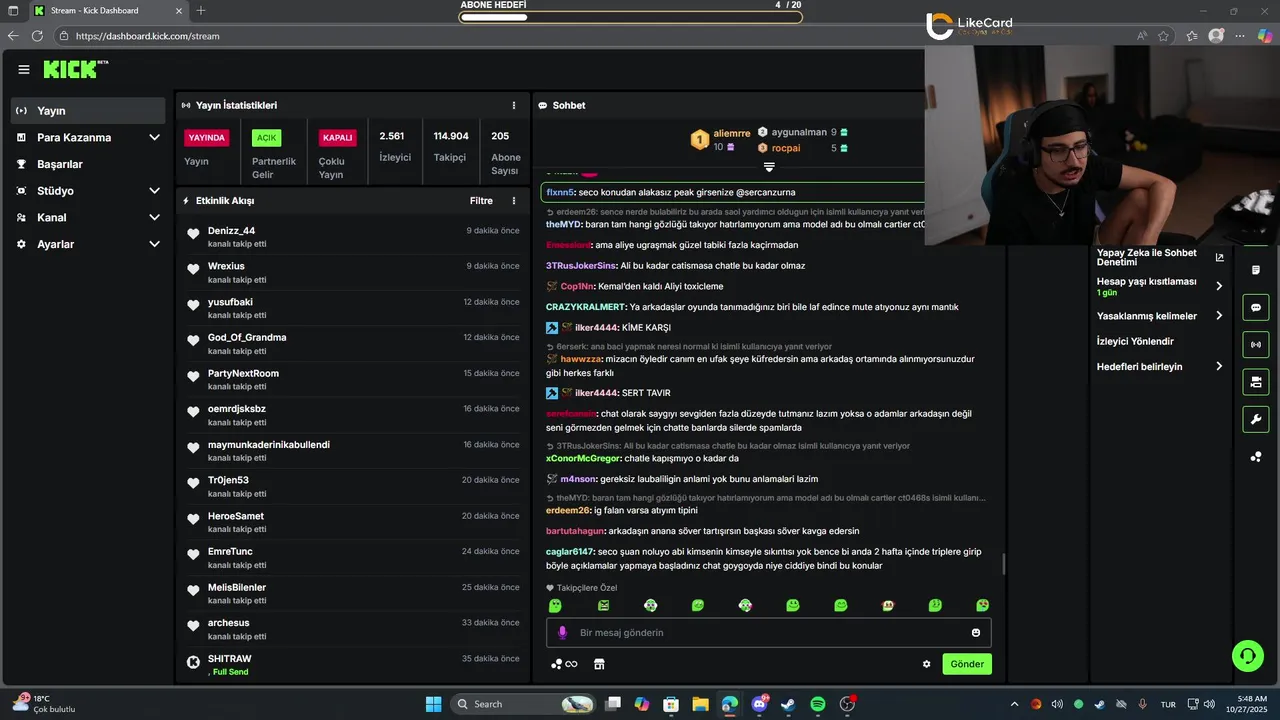1280x720 pixels.
Task: Open the hamburger menu beside the Kick logo
Action: (24, 69)
